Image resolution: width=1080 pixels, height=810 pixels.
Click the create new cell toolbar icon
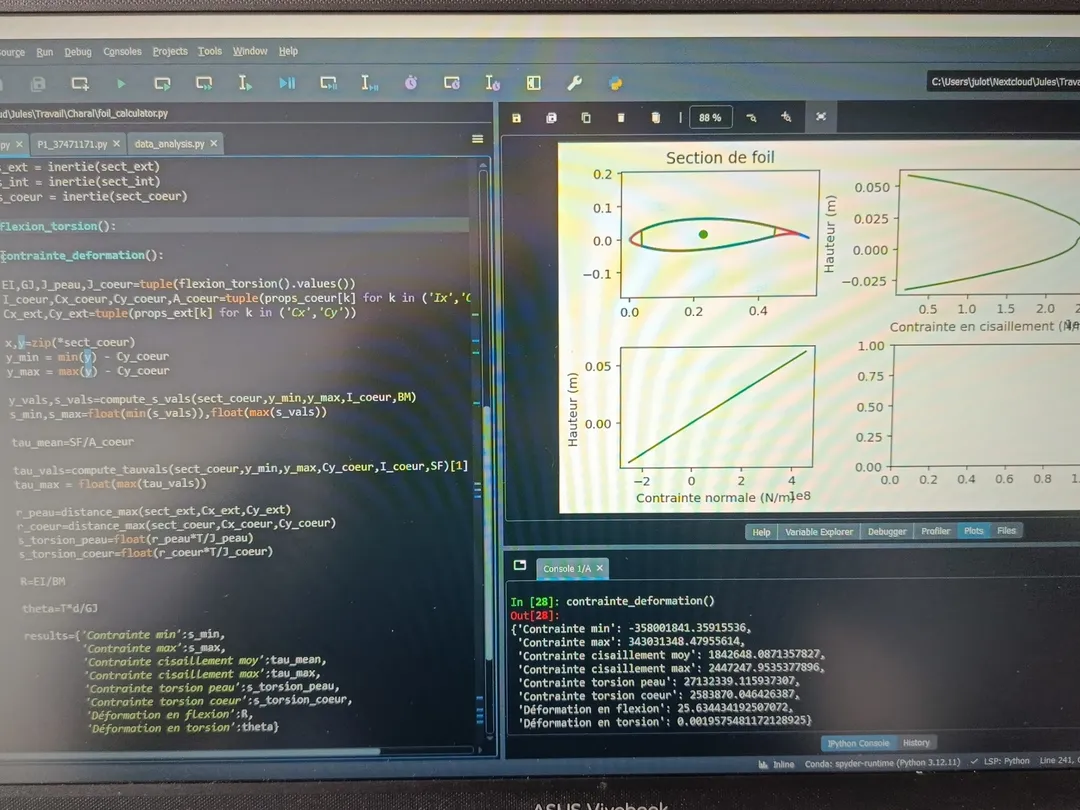coord(80,83)
